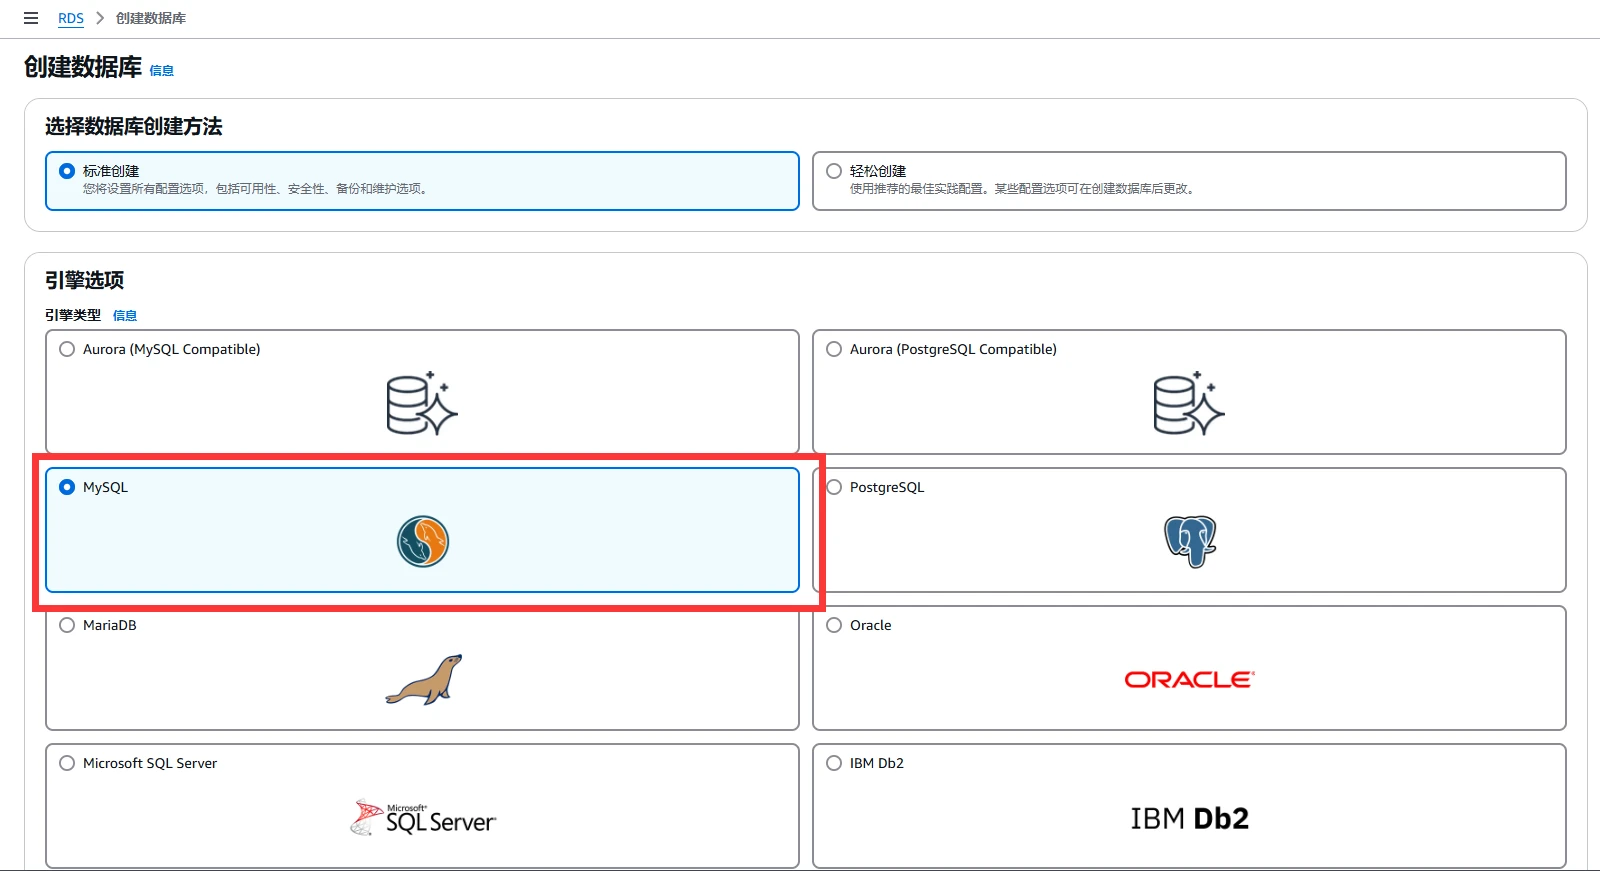Click the 引擎选项 section heading
This screenshot has width=1600, height=871.
click(x=85, y=280)
